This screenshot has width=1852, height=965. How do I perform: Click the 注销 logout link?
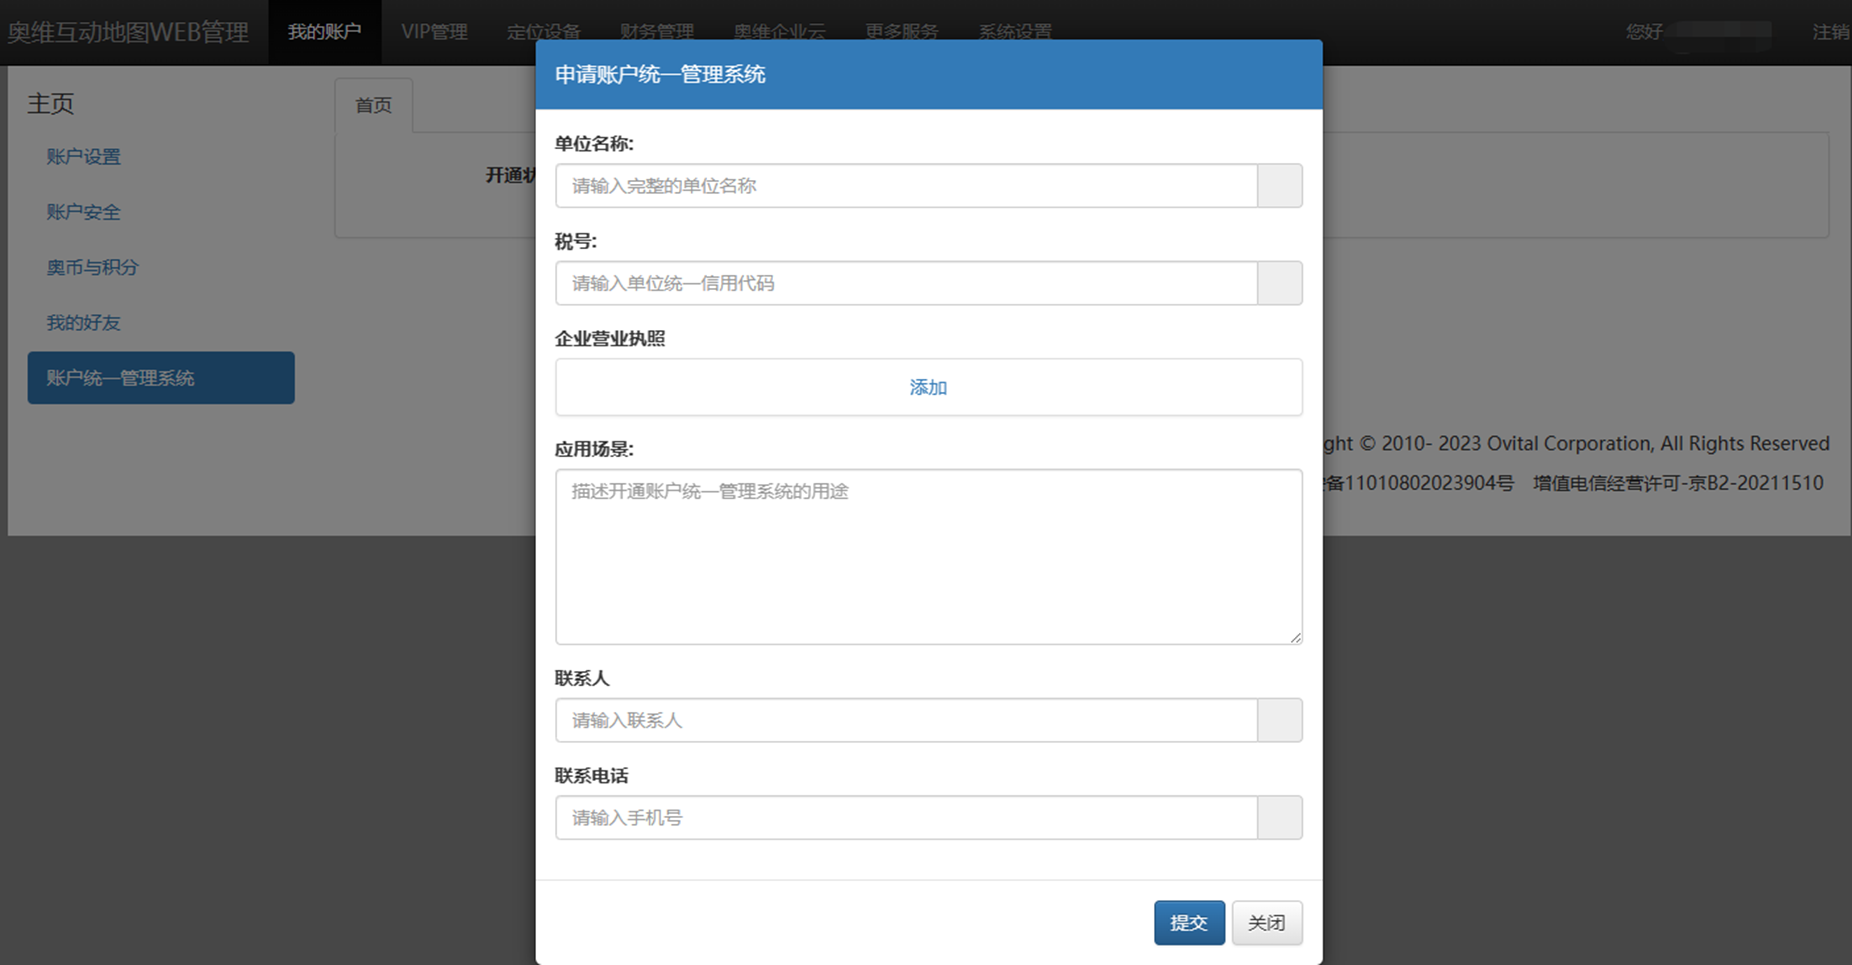click(x=1830, y=32)
